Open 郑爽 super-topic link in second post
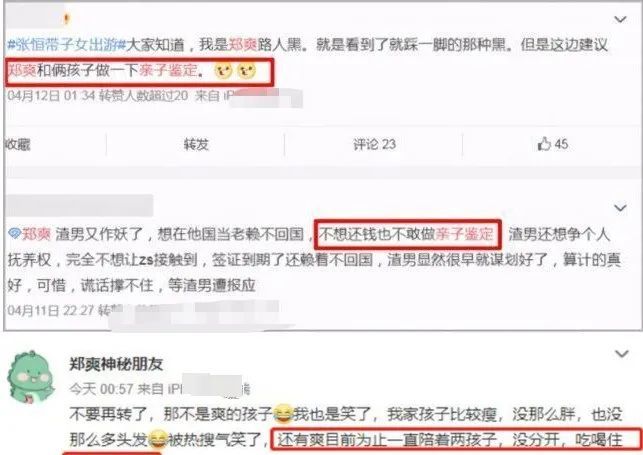Screen dimensions: 643x455 (x=36, y=234)
